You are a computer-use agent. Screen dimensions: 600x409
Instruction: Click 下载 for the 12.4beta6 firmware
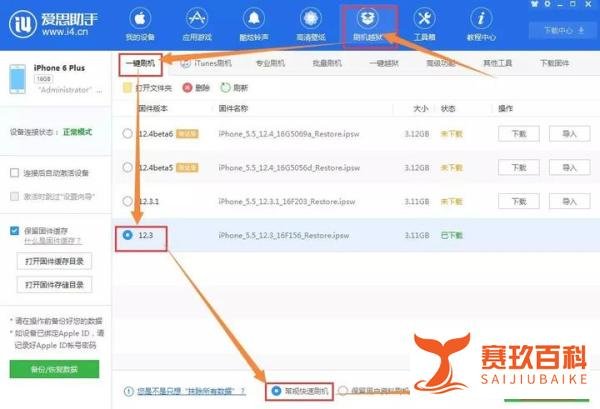tap(519, 134)
